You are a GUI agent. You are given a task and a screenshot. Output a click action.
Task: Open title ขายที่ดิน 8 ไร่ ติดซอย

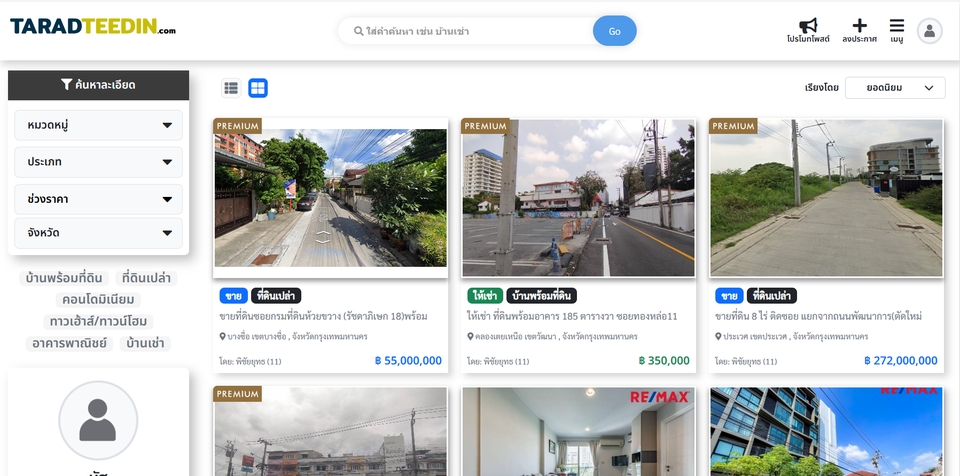point(819,316)
